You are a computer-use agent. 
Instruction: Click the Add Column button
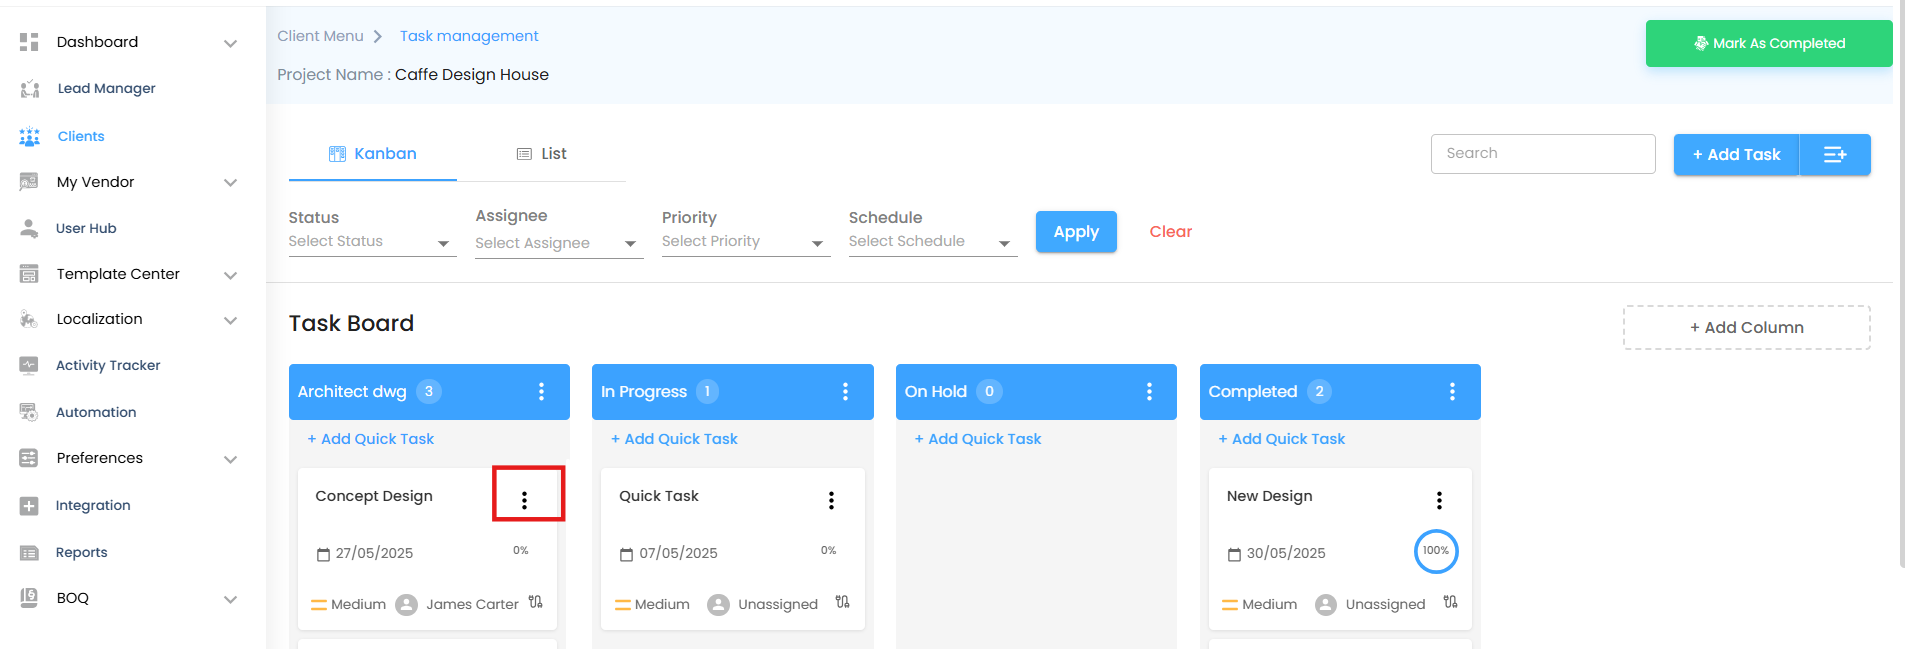click(1747, 328)
